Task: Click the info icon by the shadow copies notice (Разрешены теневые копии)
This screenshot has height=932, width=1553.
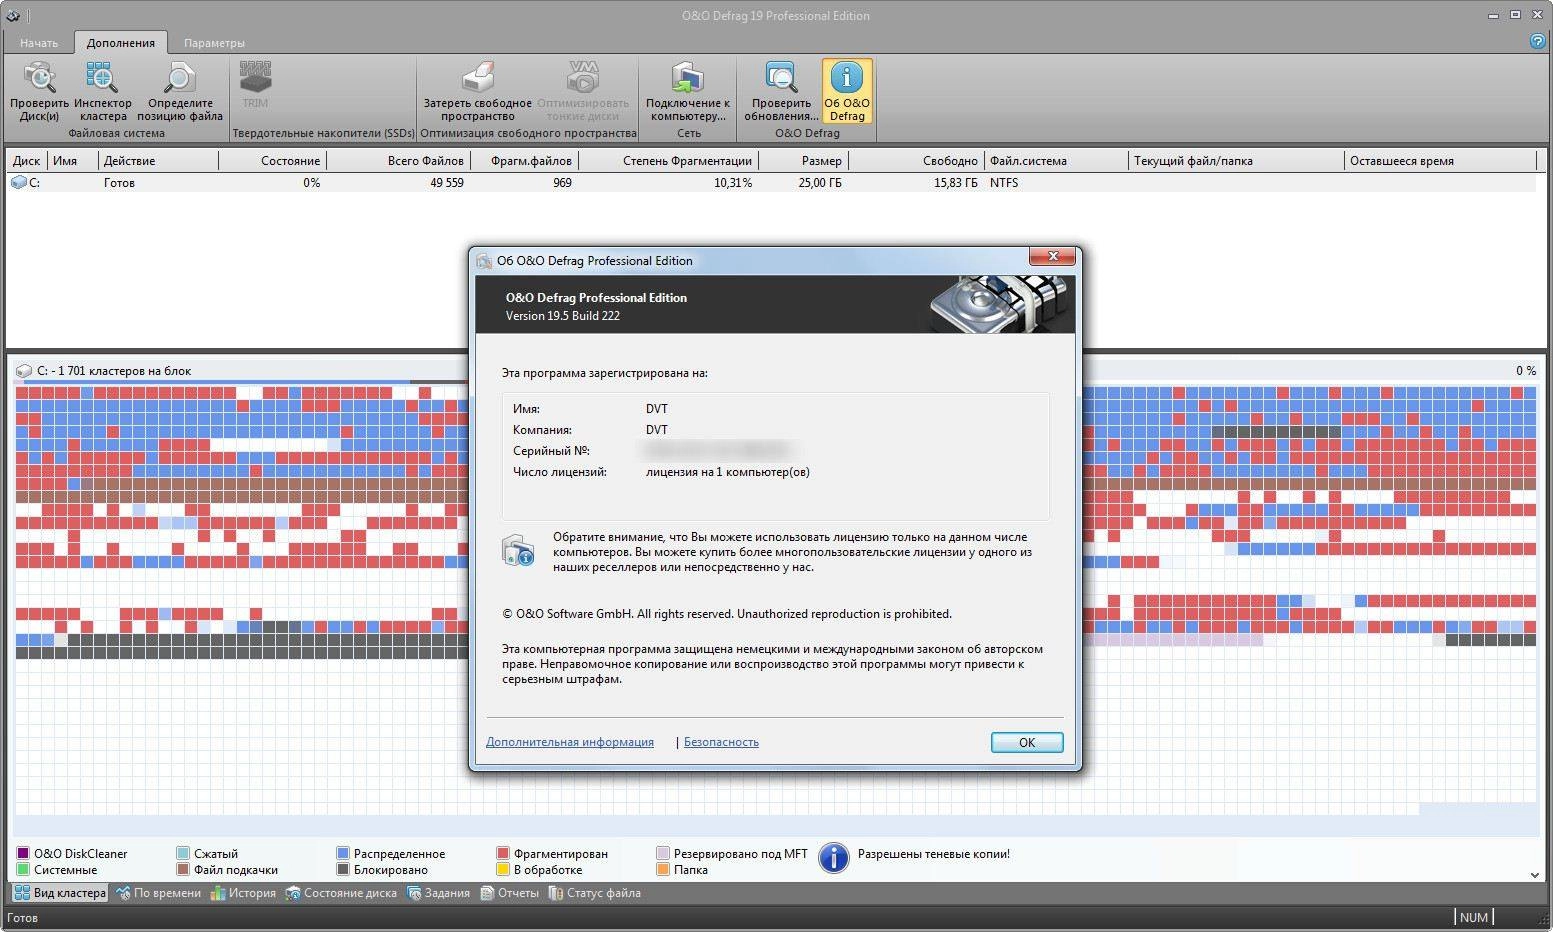Action: point(834,858)
